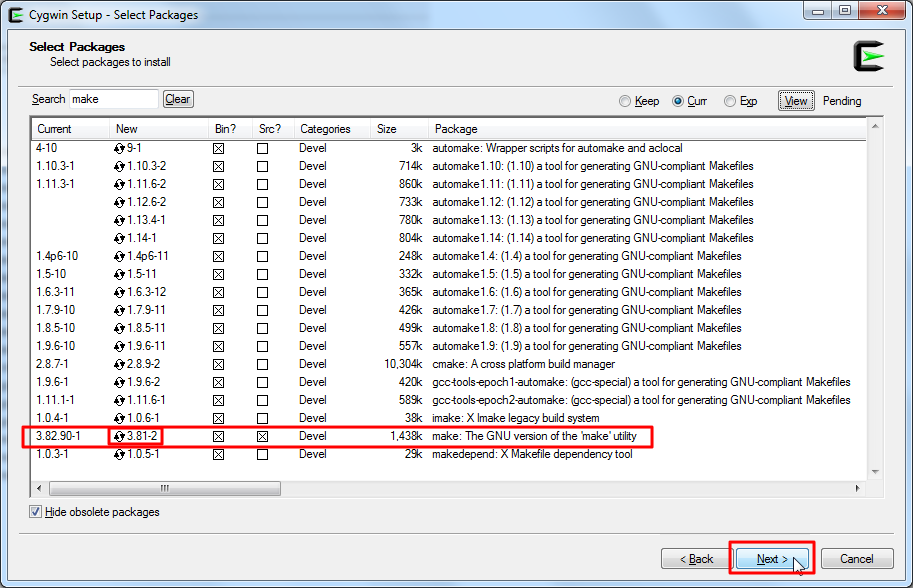Cycle version icon for automake1.6 1.6.3-12

pyautogui.click(x=119, y=292)
